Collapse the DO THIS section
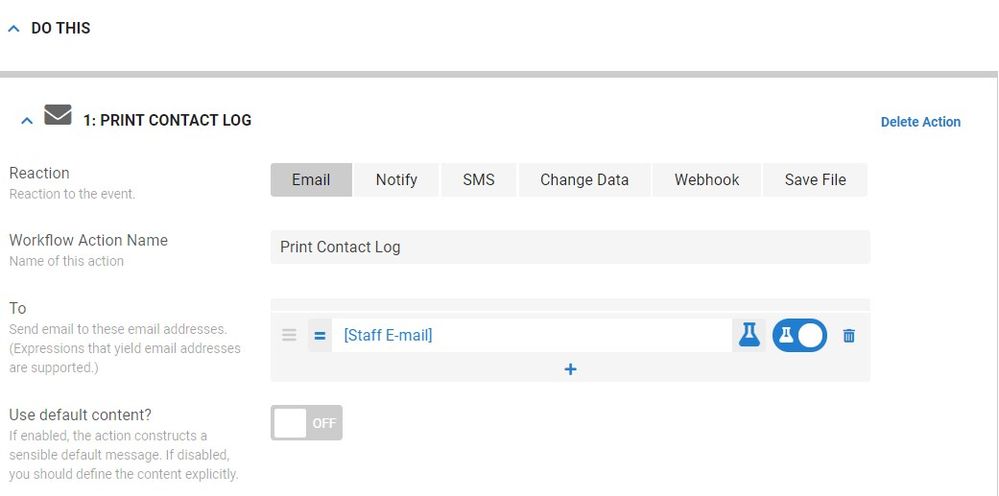Screen dimensions: 999x496 coord(14,29)
